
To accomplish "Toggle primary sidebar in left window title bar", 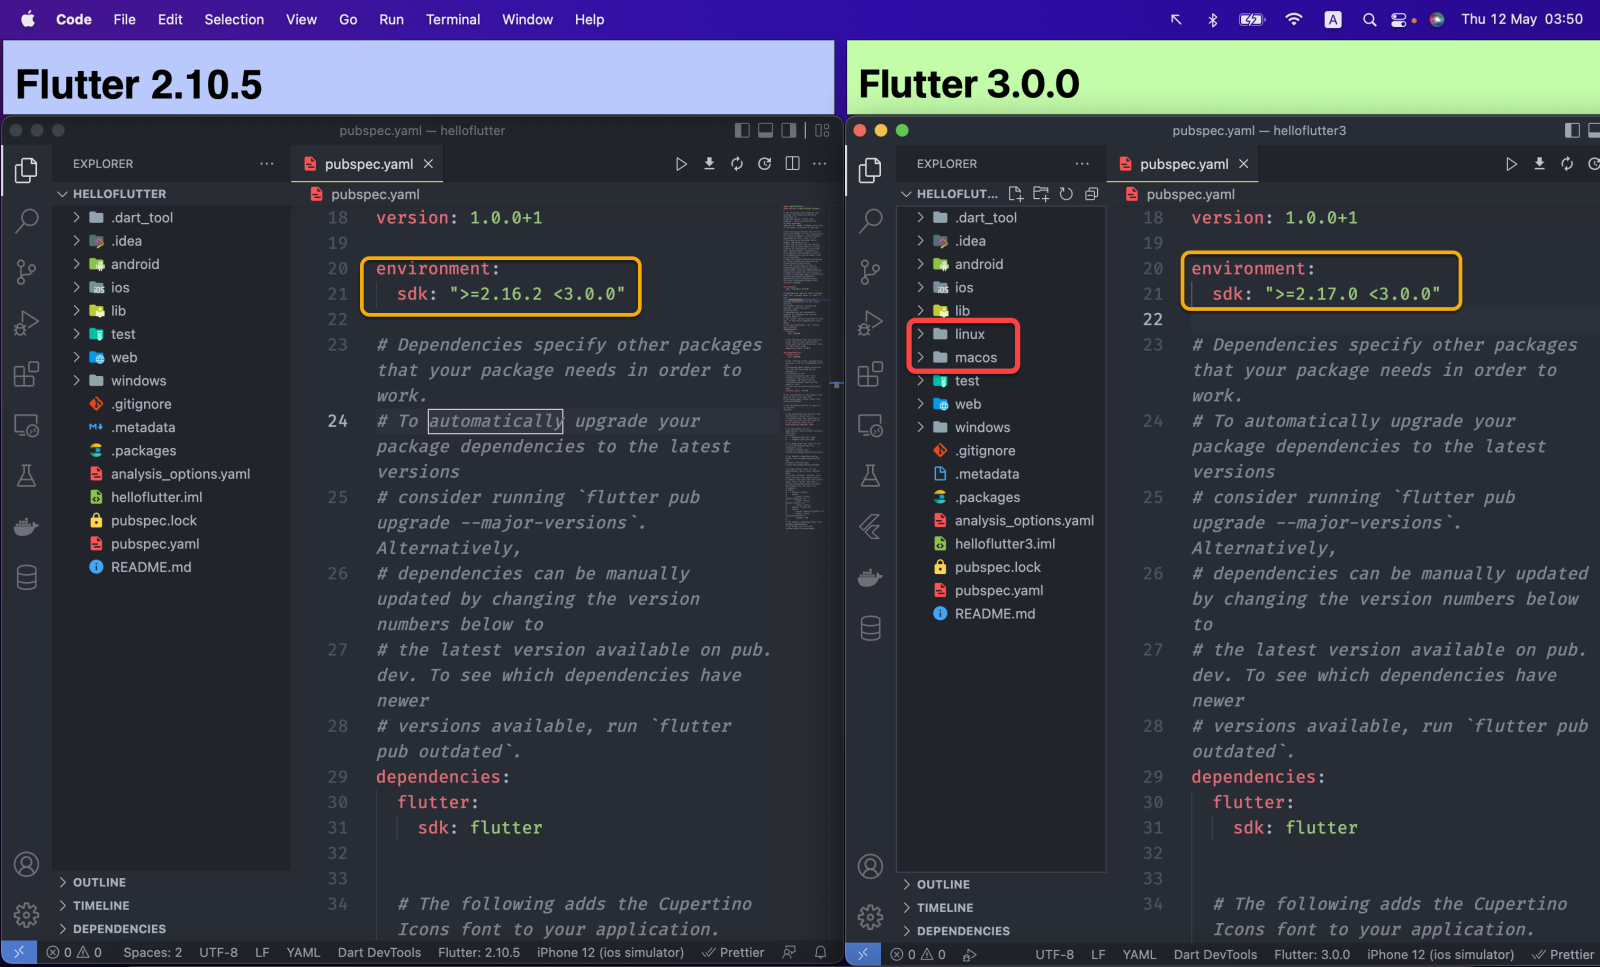I will [742, 130].
